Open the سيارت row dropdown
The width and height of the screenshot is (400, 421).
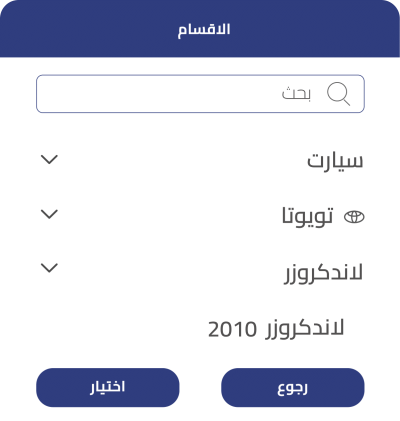pyautogui.click(x=201, y=161)
